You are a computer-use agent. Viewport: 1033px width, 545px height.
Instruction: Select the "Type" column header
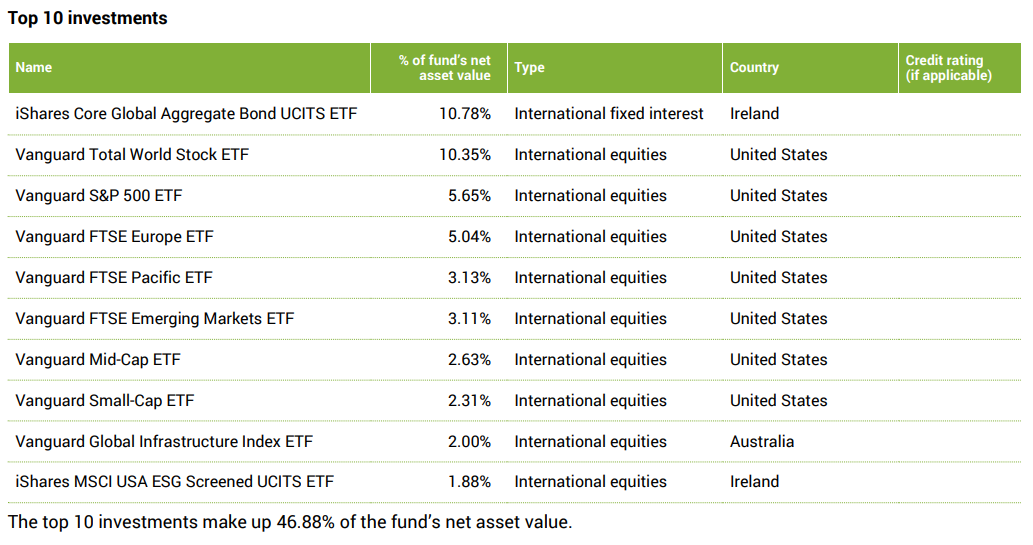click(529, 67)
